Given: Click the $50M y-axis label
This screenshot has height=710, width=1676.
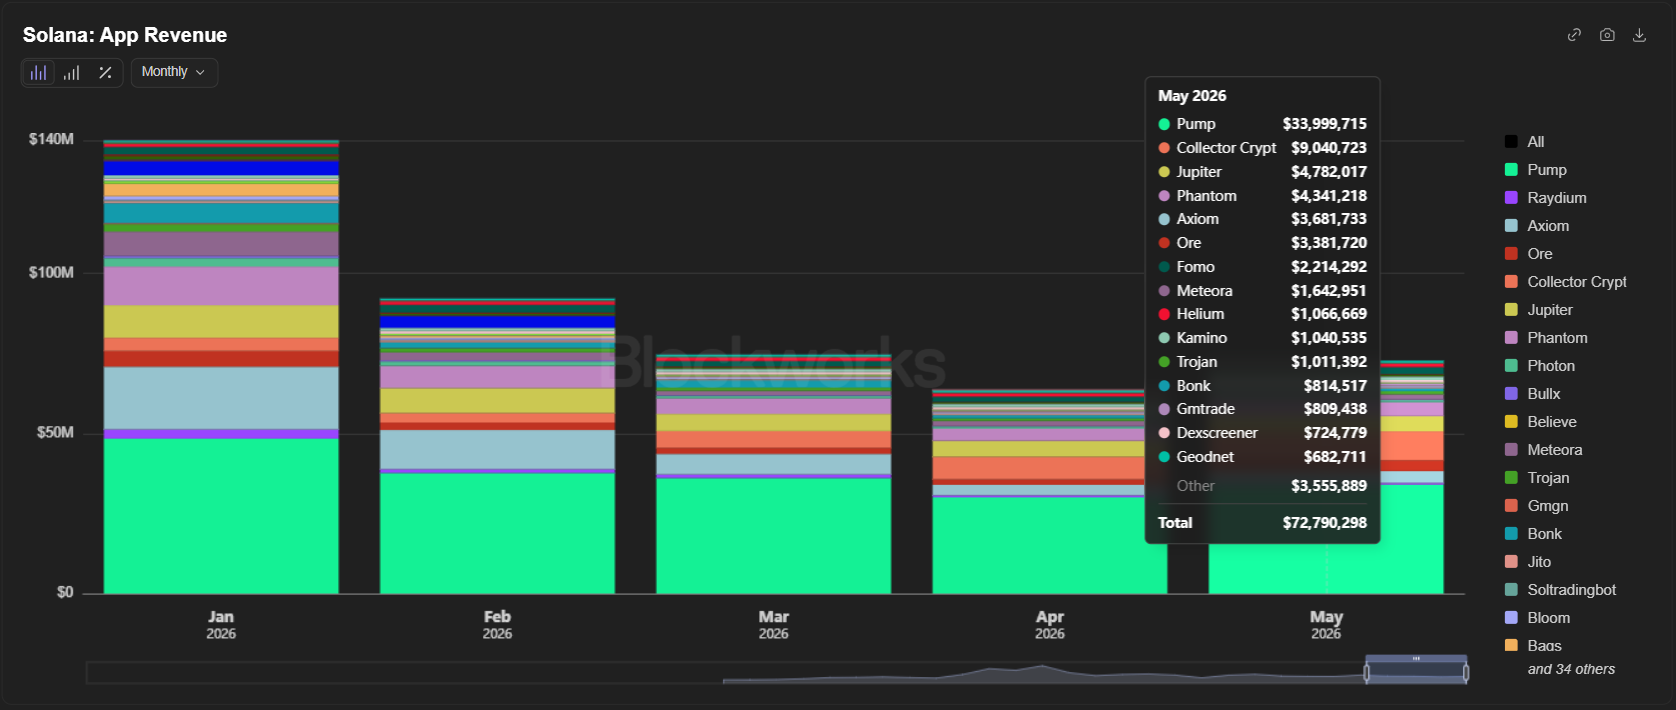Looking at the screenshot, I should [55, 432].
